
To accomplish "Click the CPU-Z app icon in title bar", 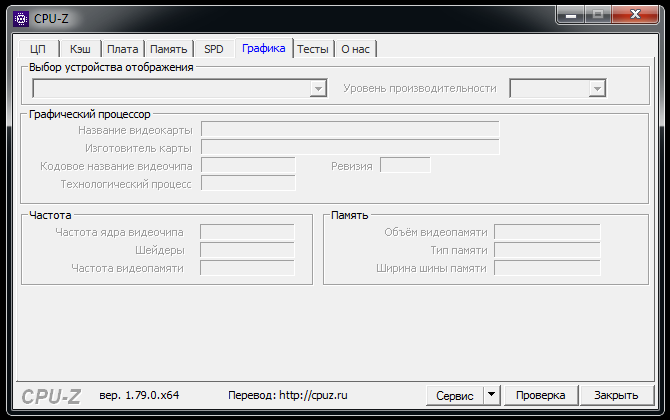I will click(x=21, y=19).
